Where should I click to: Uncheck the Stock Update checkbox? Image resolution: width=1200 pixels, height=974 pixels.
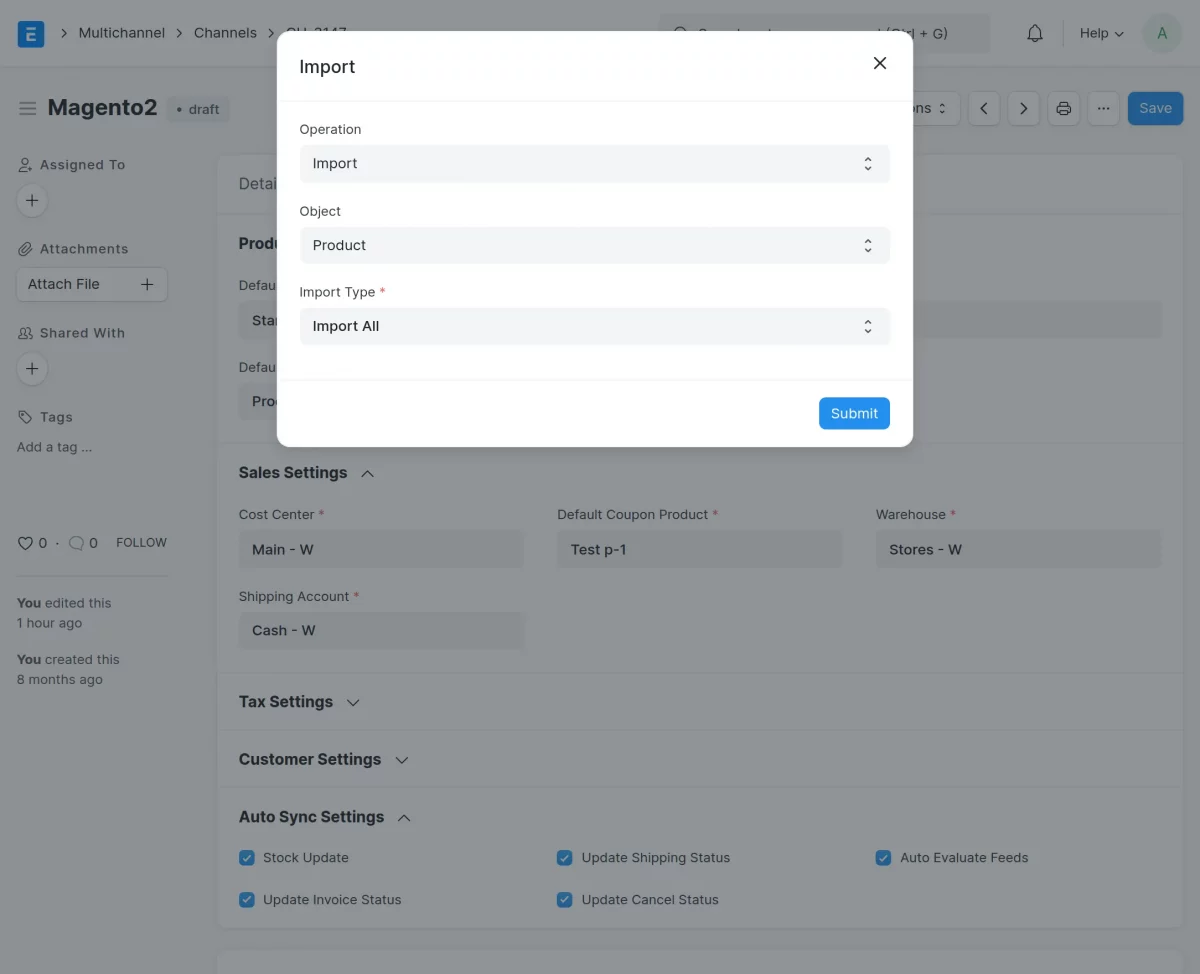pos(247,858)
